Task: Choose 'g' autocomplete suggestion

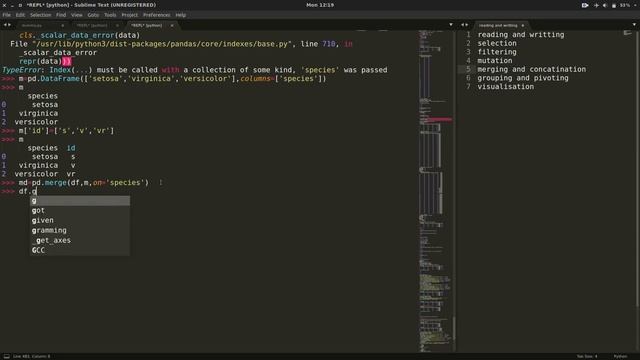Action: tap(80, 200)
